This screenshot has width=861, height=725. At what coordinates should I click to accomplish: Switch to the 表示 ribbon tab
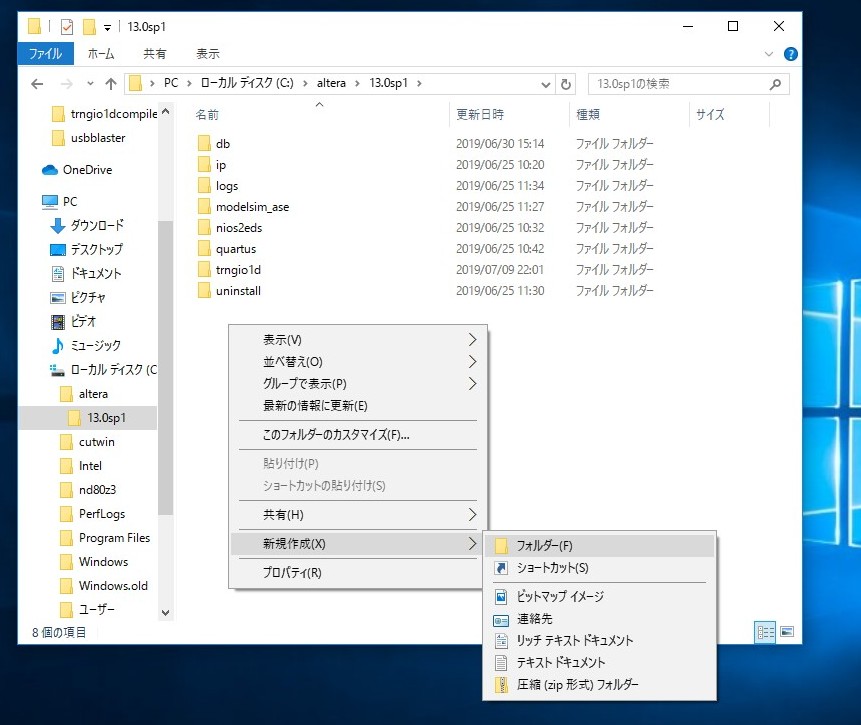click(208, 54)
